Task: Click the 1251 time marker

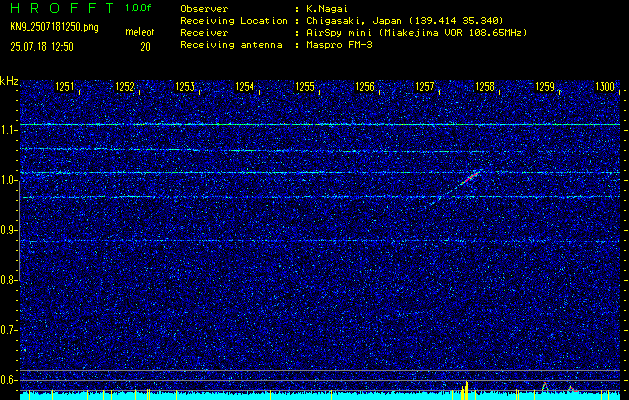Action: [x=65, y=87]
